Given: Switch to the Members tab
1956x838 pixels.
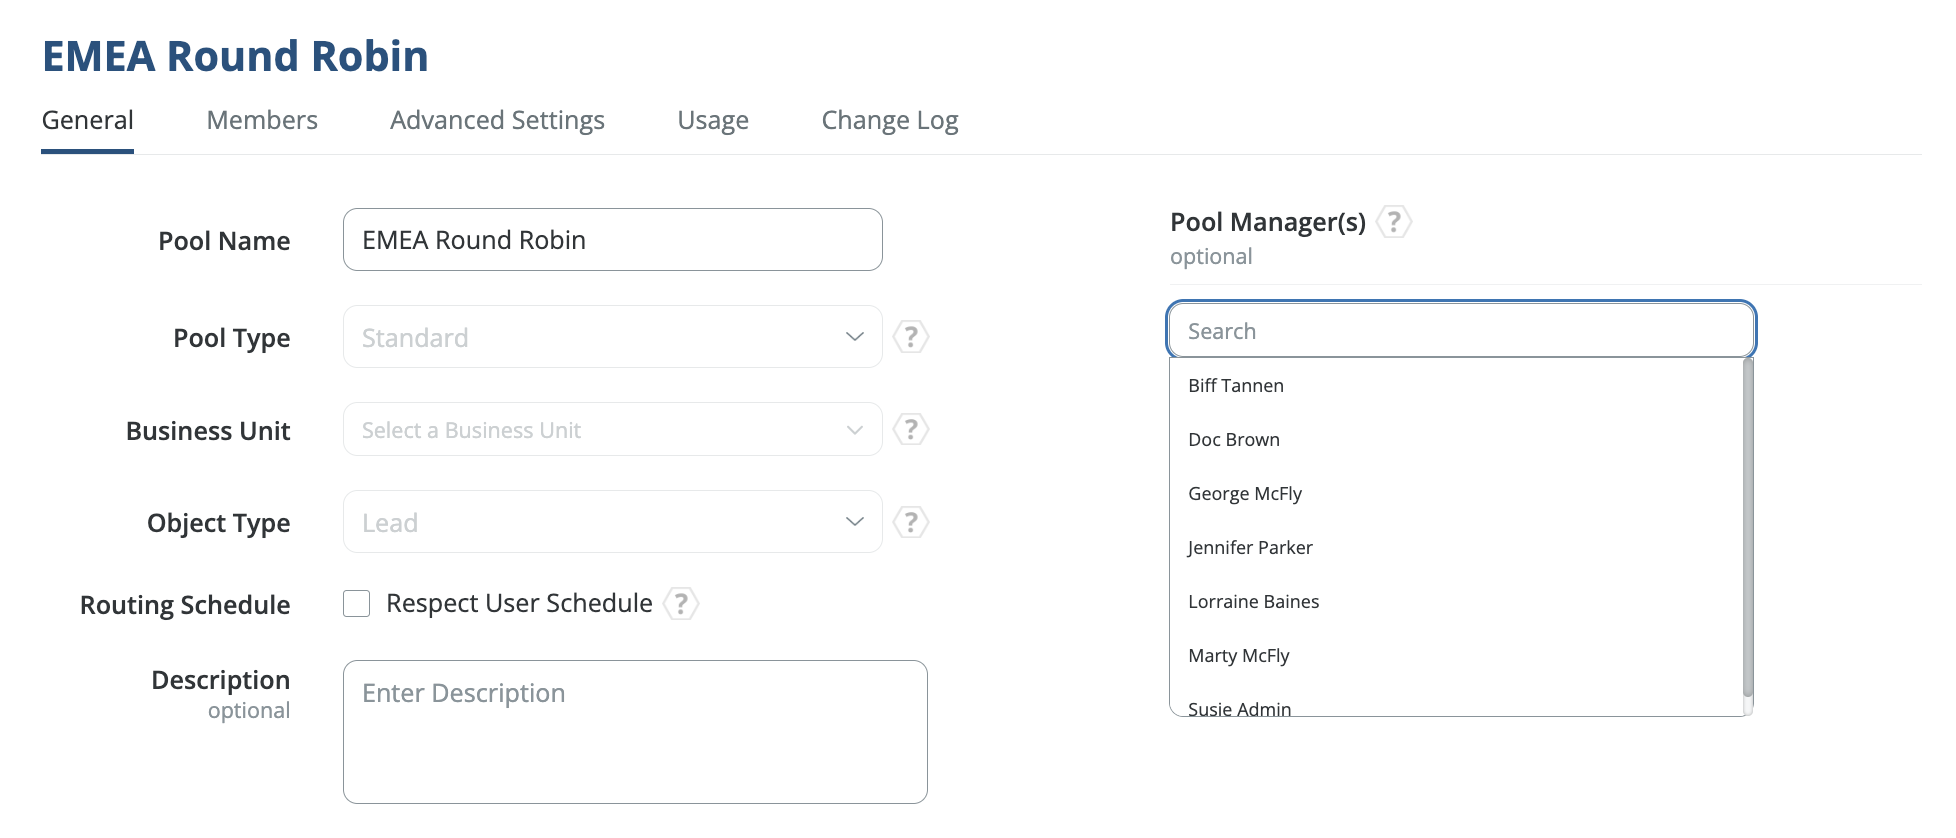Looking at the screenshot, I should point(262,121).
